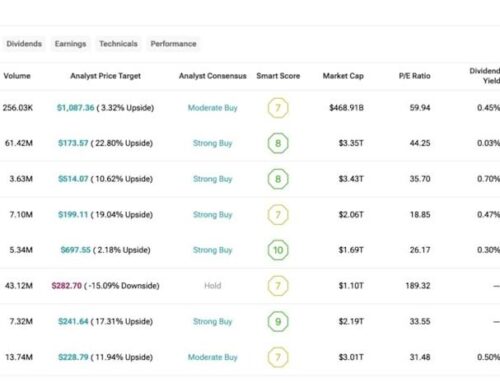Select the $3.43T market cap cell

pos(351,179)
